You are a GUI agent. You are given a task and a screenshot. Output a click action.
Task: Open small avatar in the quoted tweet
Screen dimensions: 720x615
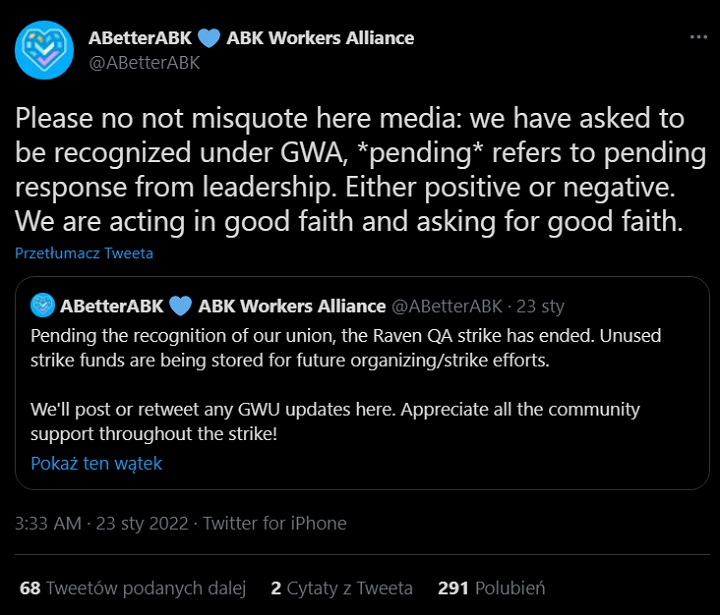[42, 306]
